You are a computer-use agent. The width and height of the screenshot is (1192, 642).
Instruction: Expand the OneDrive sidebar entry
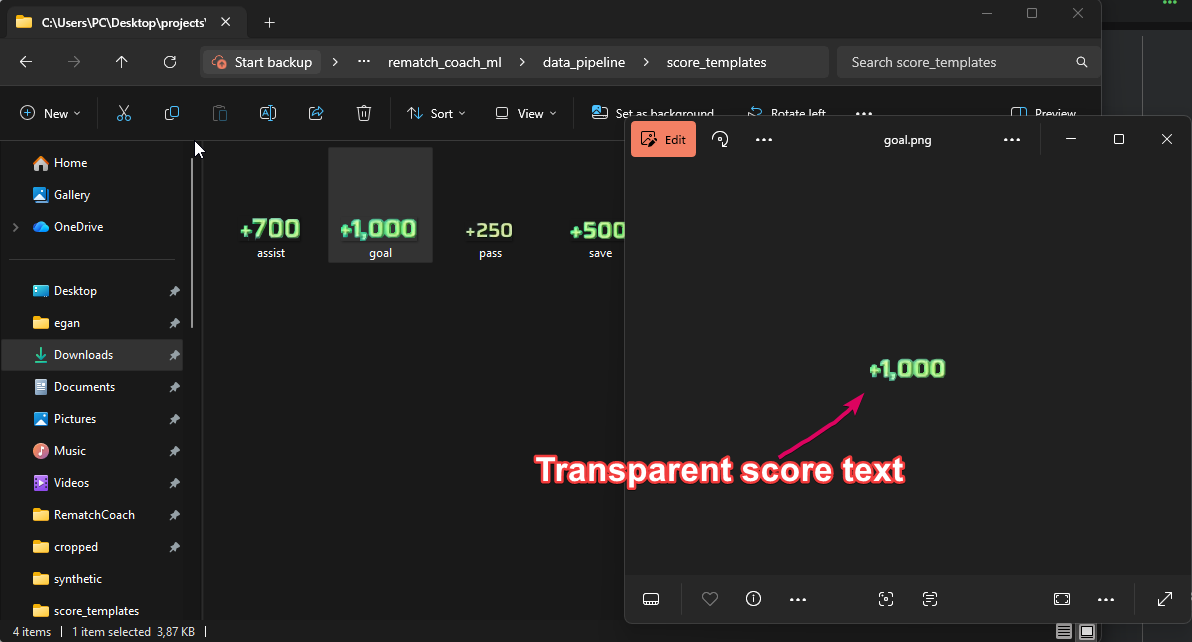coord(16,227)
